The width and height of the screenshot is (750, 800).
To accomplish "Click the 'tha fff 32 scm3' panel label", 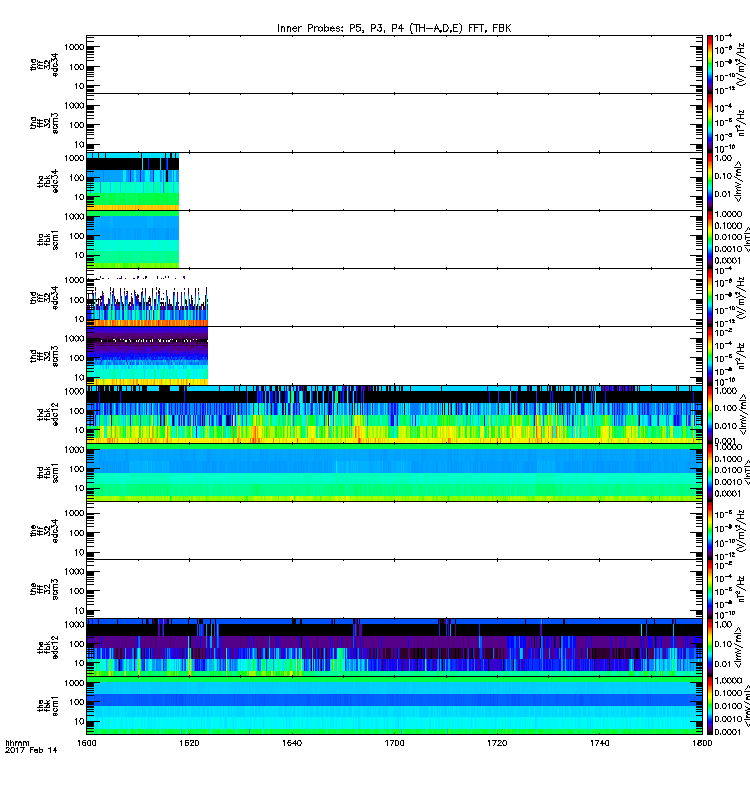I will (x=45, y=123).
